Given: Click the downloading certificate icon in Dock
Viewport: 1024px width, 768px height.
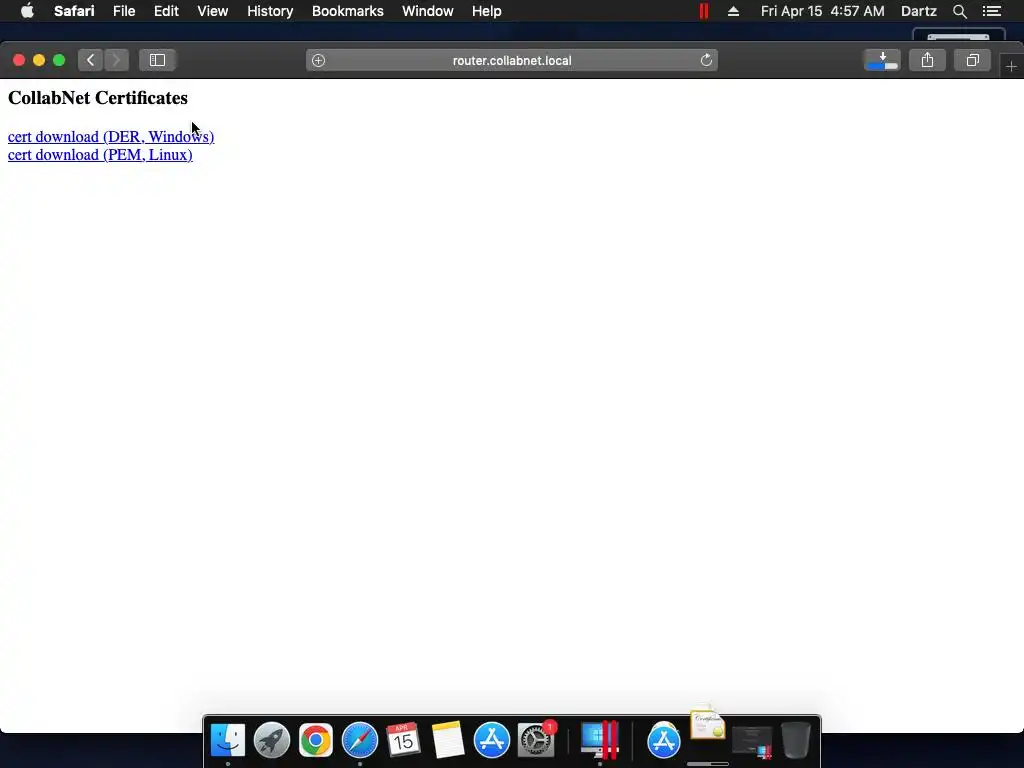Looking at the screenshot, I should (x=707, y=725).
